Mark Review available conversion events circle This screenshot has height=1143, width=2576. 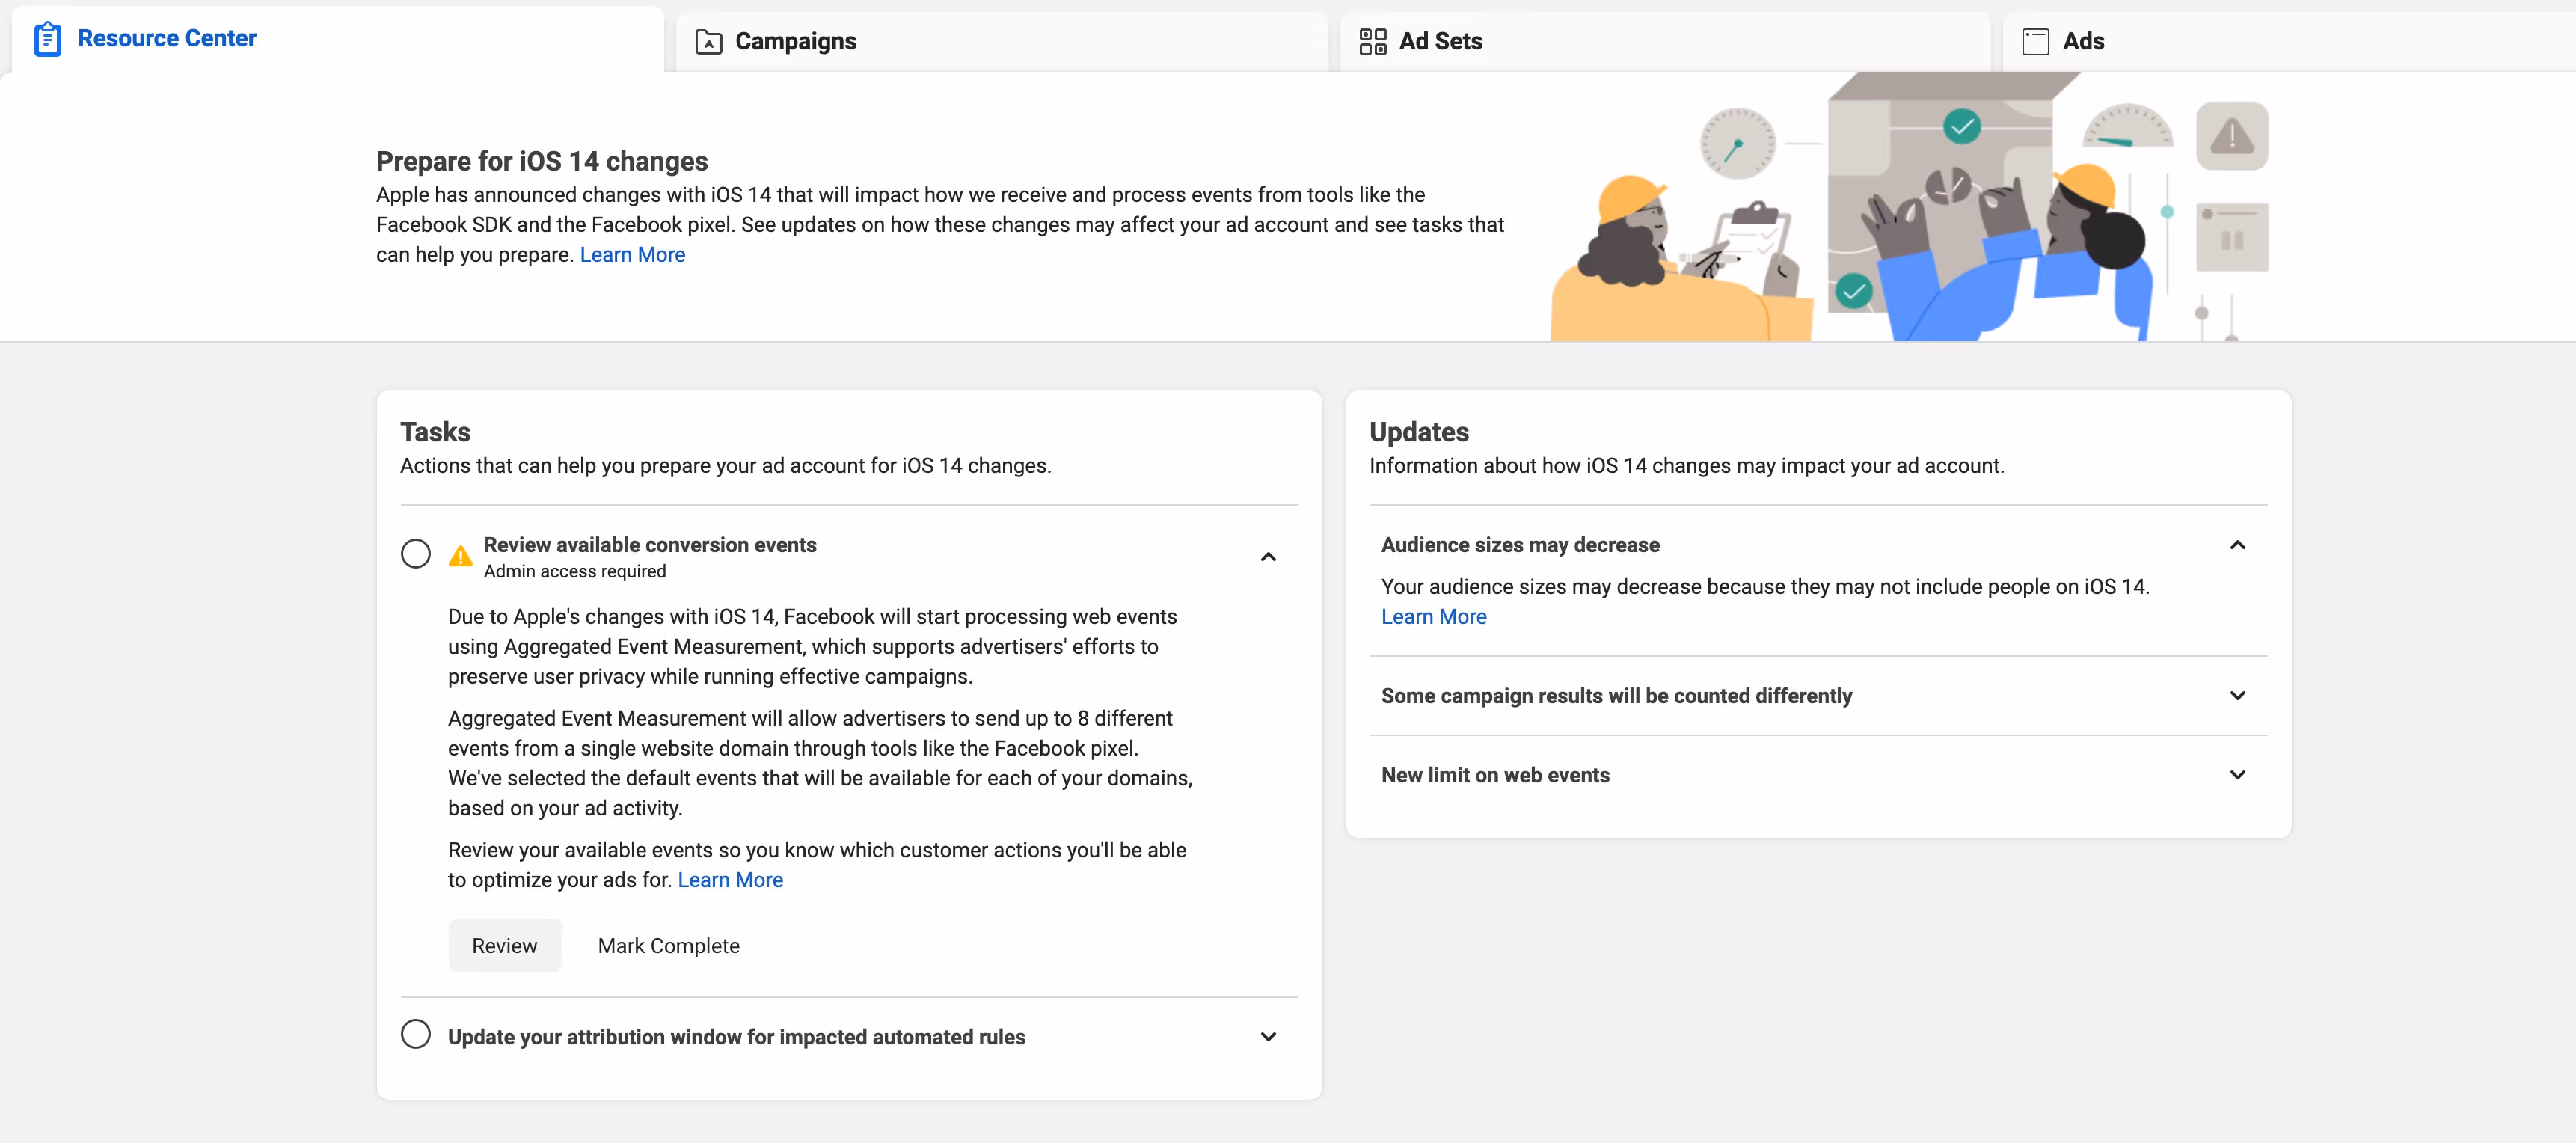point(416,554)
